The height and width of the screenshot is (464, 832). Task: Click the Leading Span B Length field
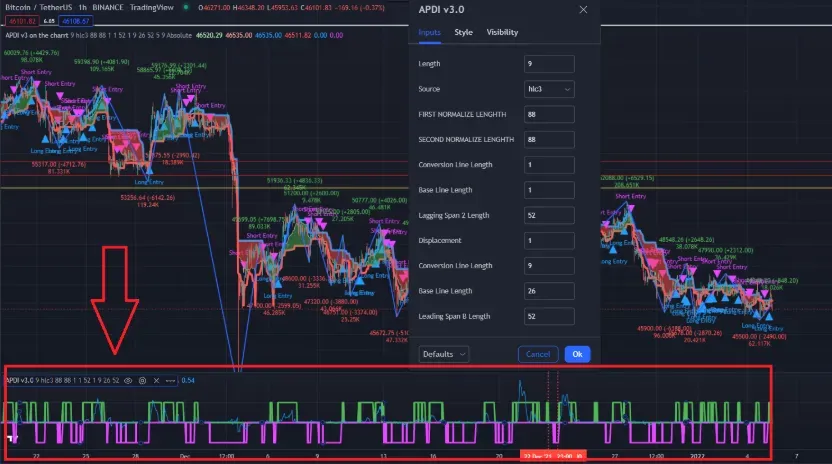(x=549, y=316)
